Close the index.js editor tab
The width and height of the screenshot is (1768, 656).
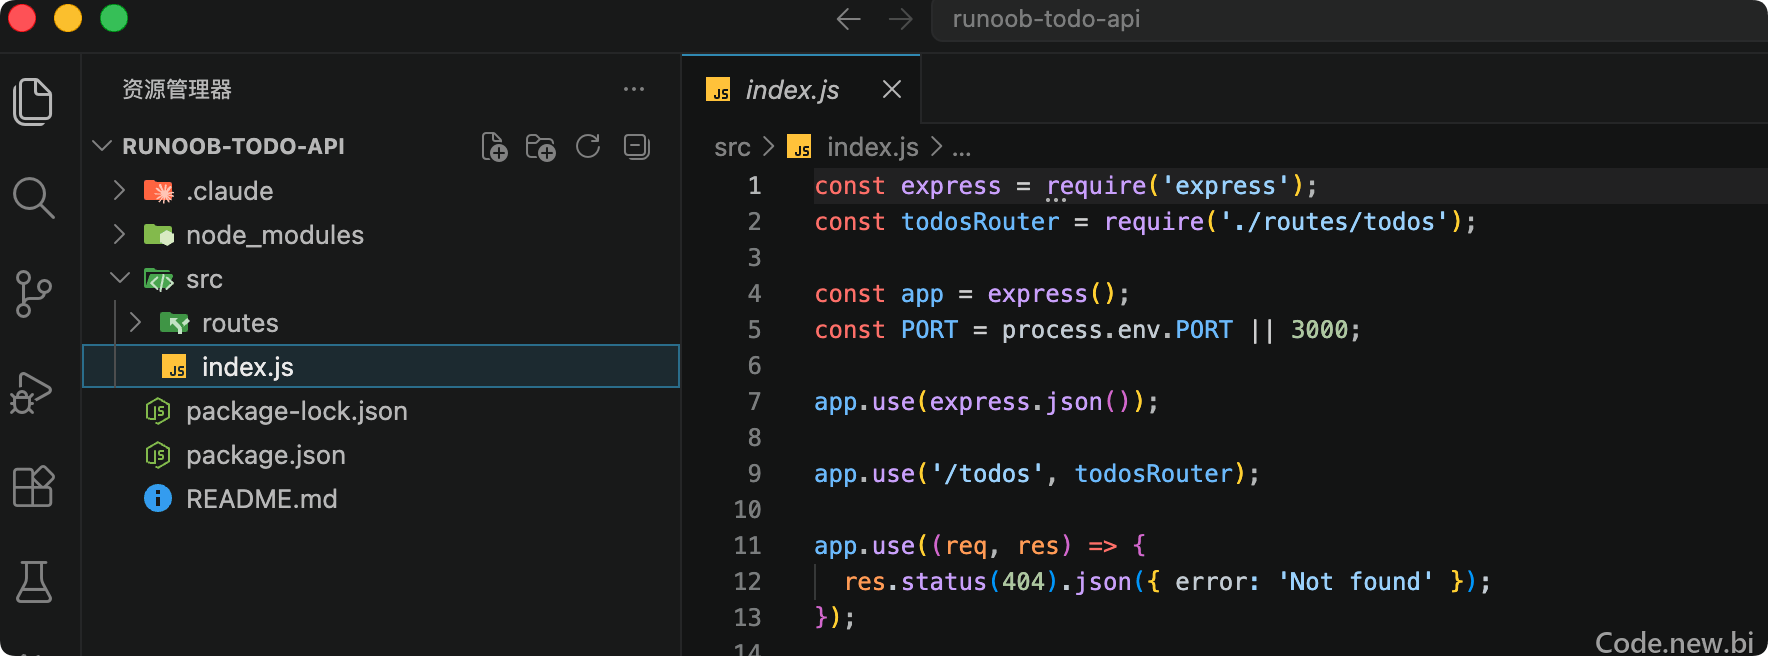[892, 90]
